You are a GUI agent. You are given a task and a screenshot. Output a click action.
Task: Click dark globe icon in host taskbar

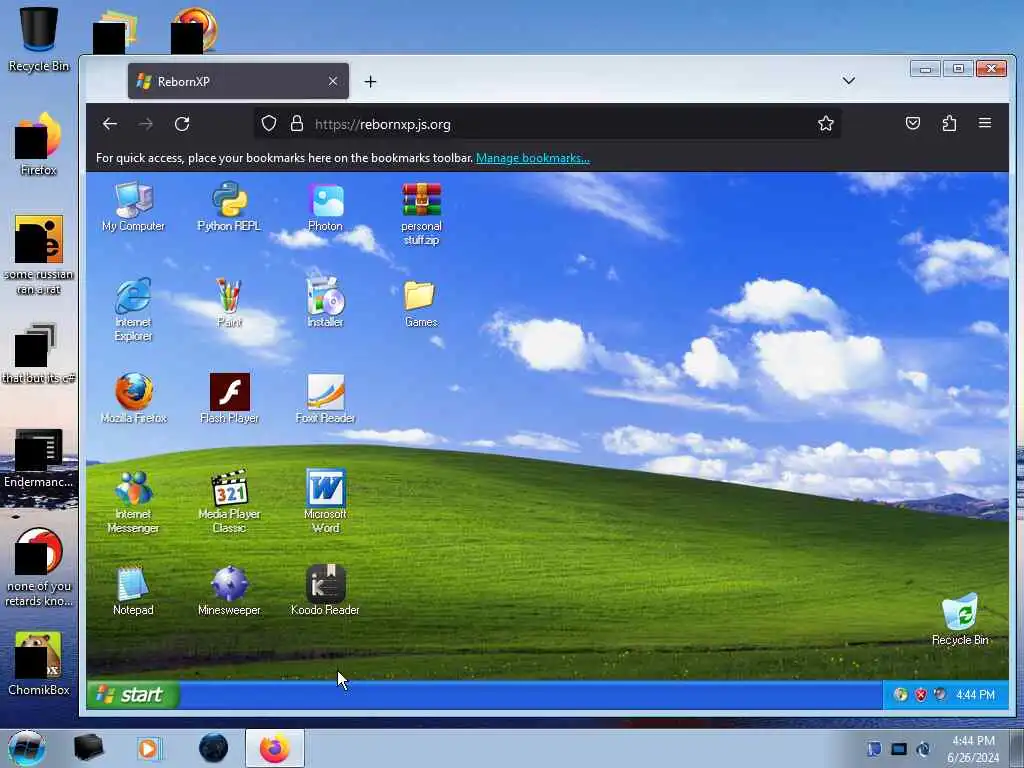214,748
